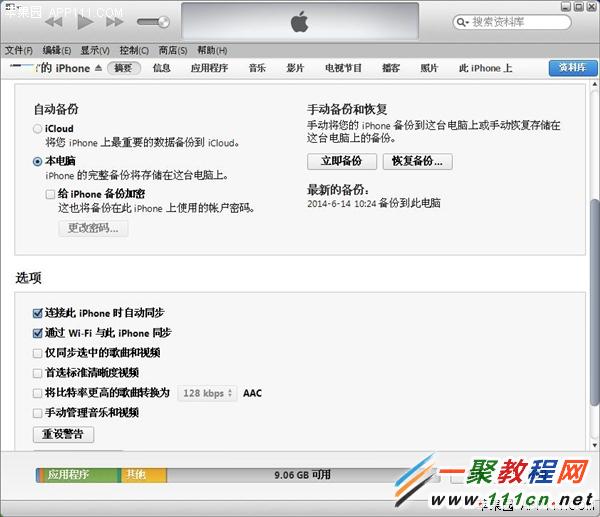600x517 pixels.
Task: Switch to the 信息 tab
Action: [161, 68]
